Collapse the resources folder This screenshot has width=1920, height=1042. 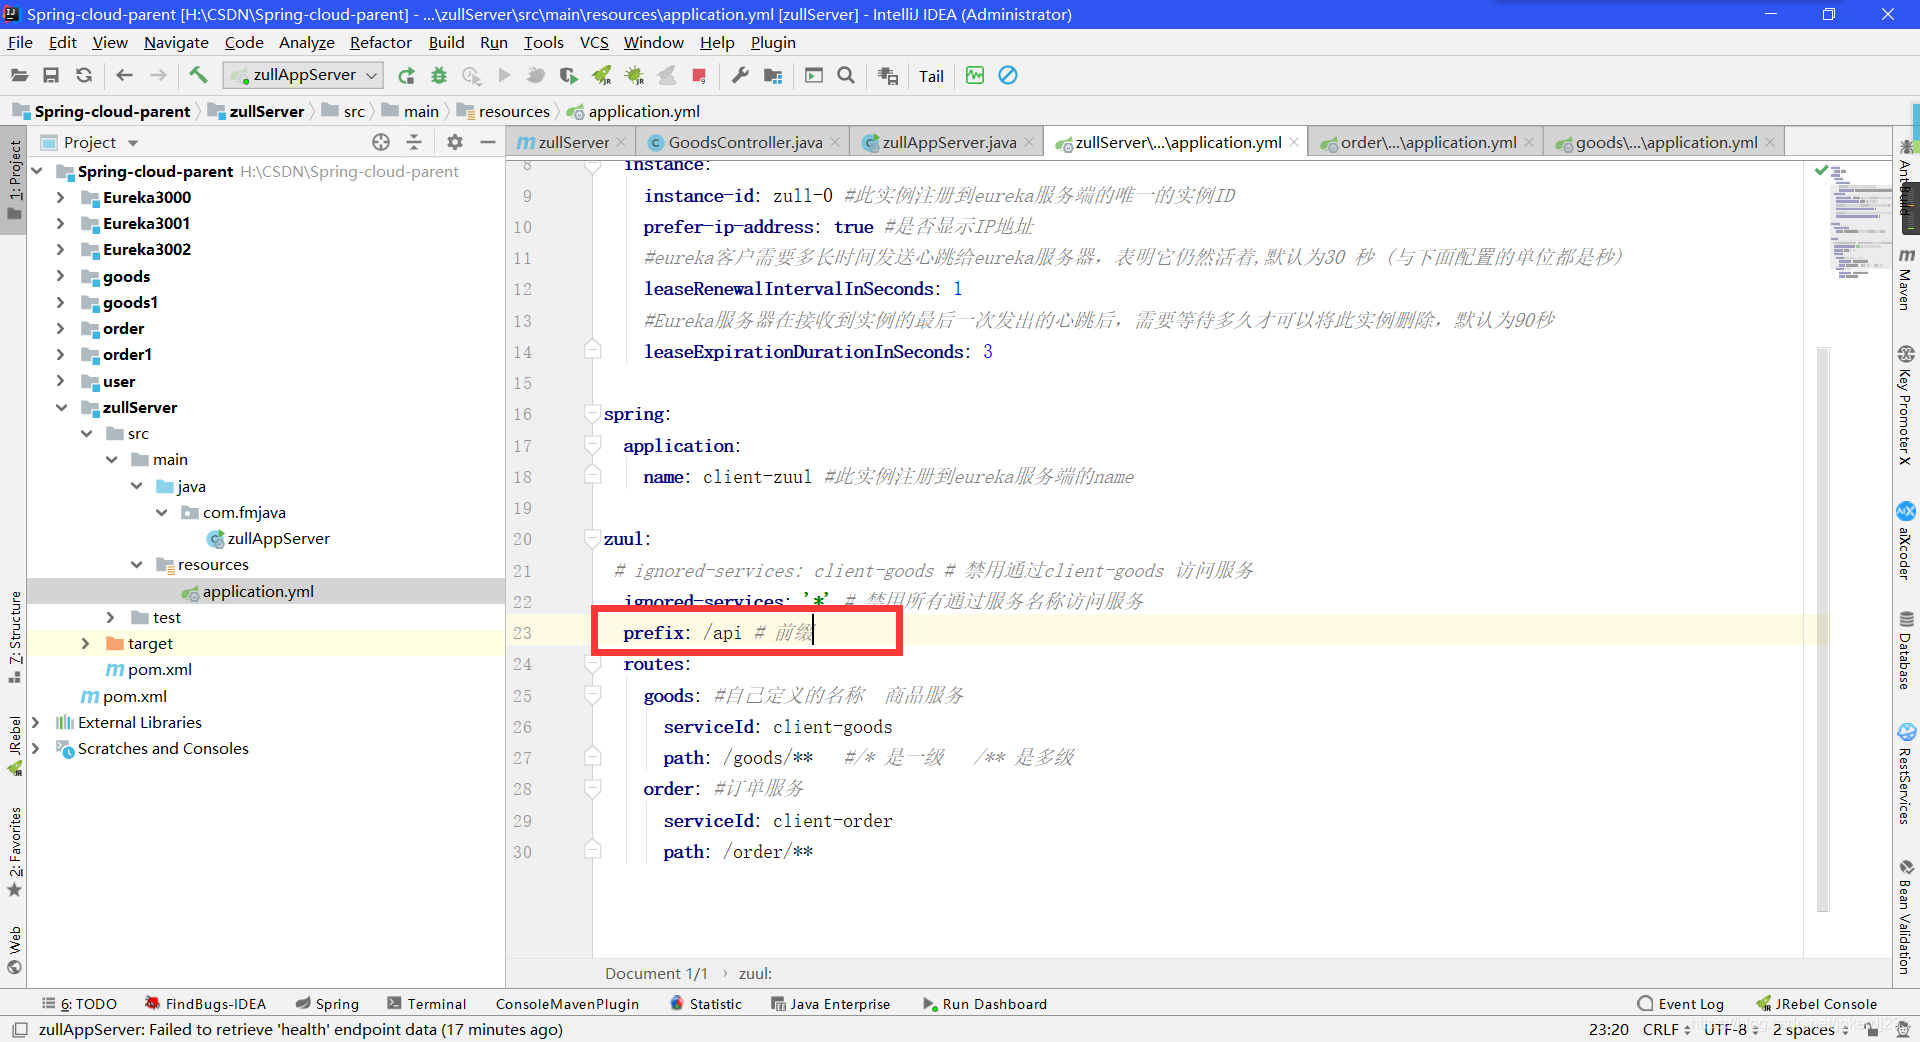tap(137, 564)
